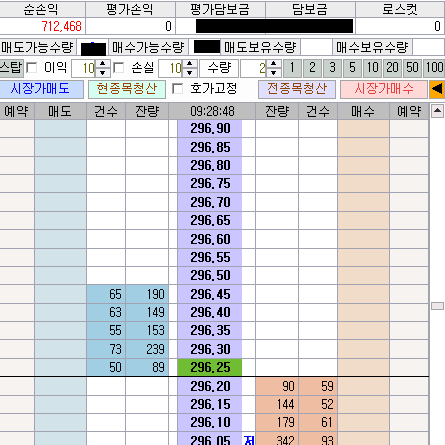Enable the 손실 stop checkbox
The image size is (445, 445).
(118, 68)
